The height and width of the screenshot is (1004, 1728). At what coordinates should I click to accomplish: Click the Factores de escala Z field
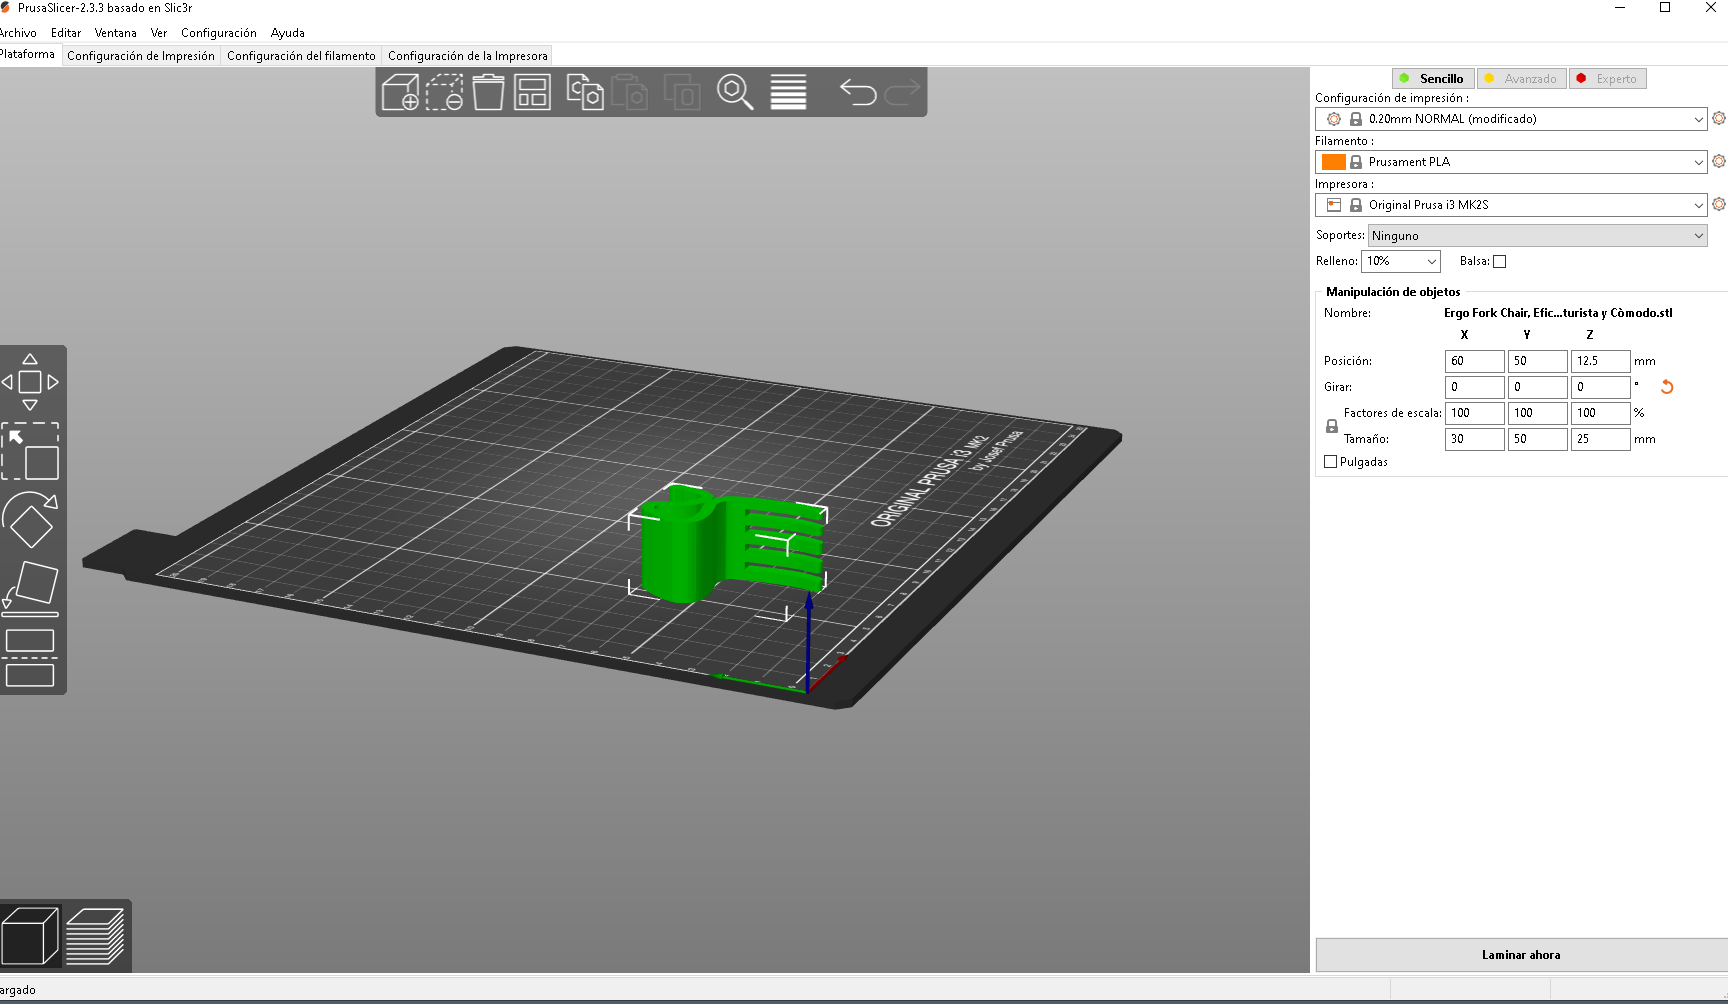point(1600,413)
